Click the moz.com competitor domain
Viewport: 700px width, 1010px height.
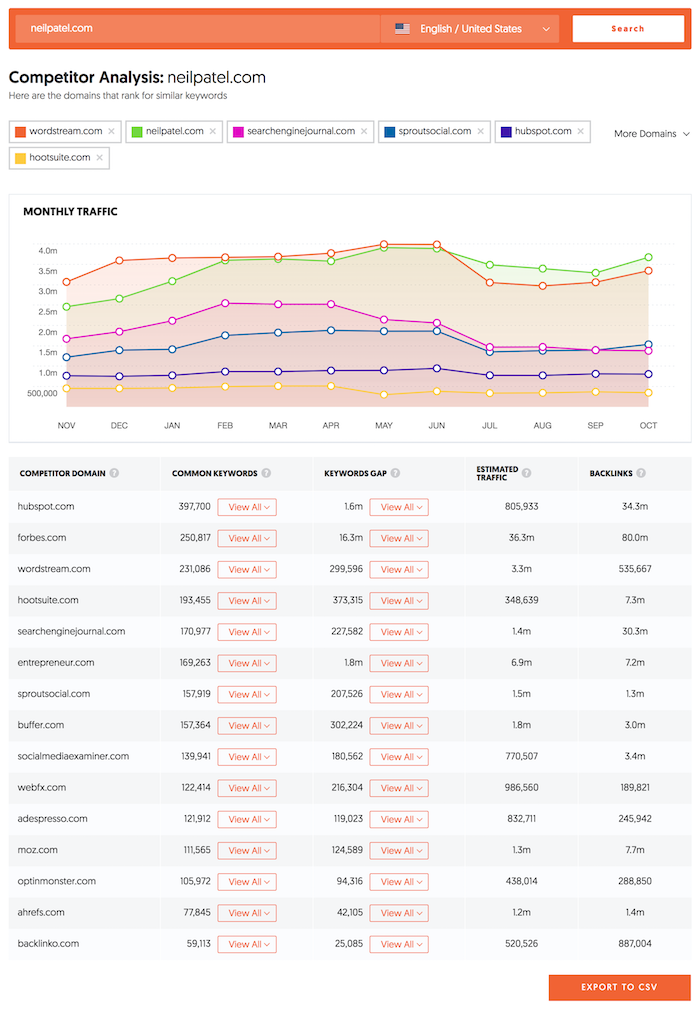click(x=37, y=850)
